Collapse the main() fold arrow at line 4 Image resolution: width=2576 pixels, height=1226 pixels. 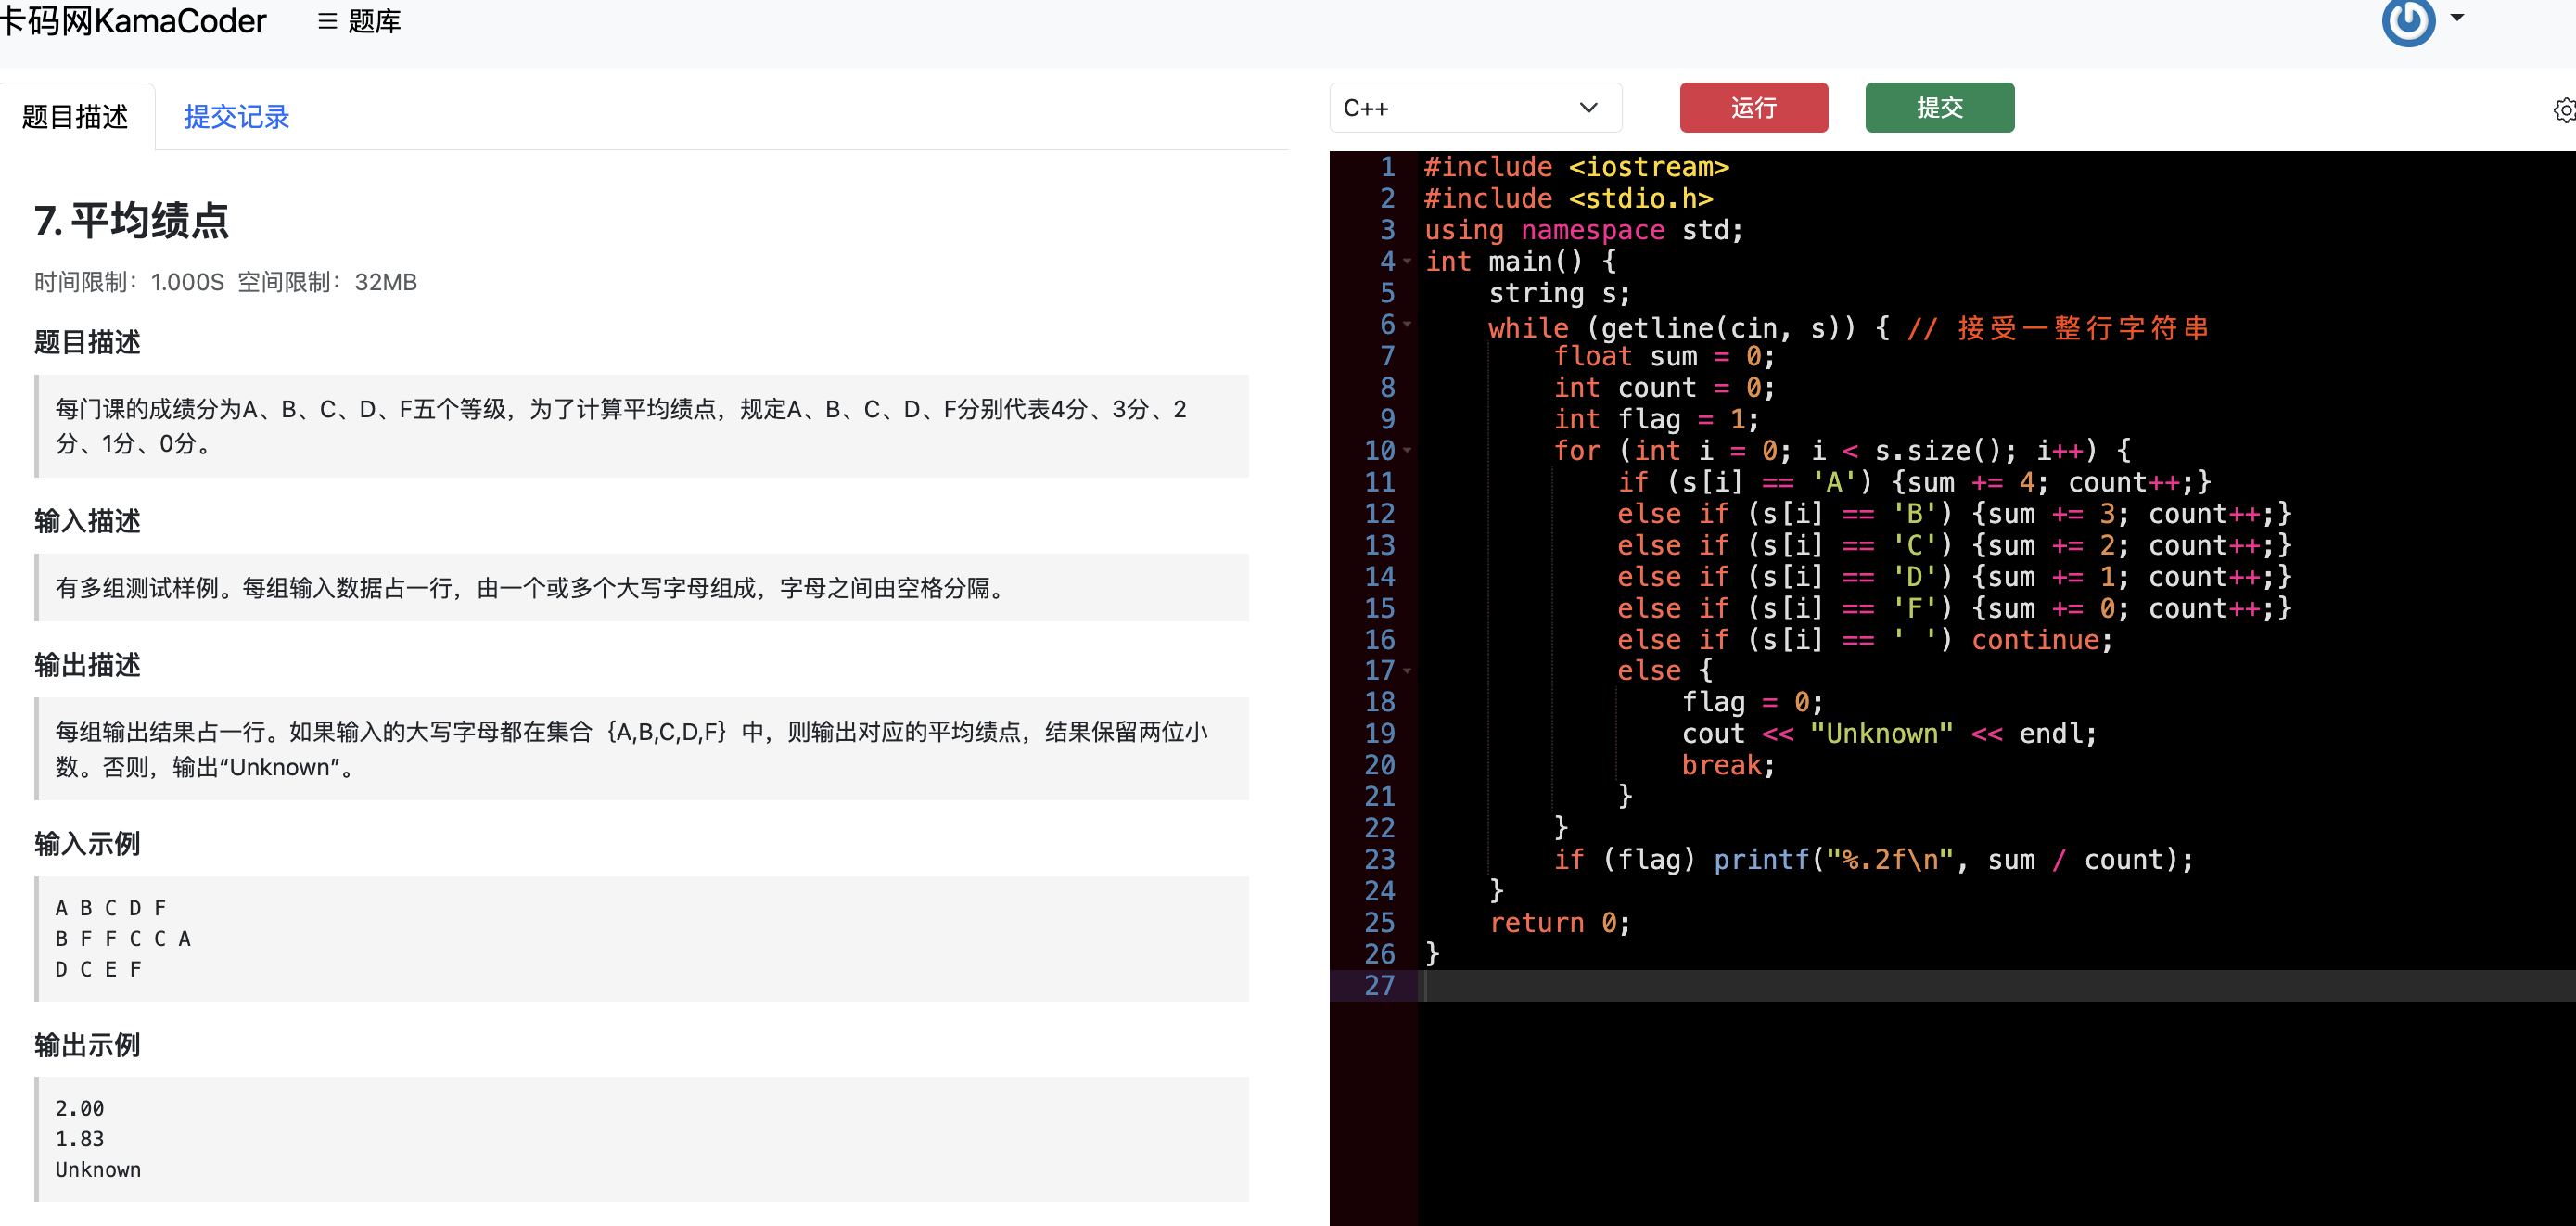(x=1407, y=262)
